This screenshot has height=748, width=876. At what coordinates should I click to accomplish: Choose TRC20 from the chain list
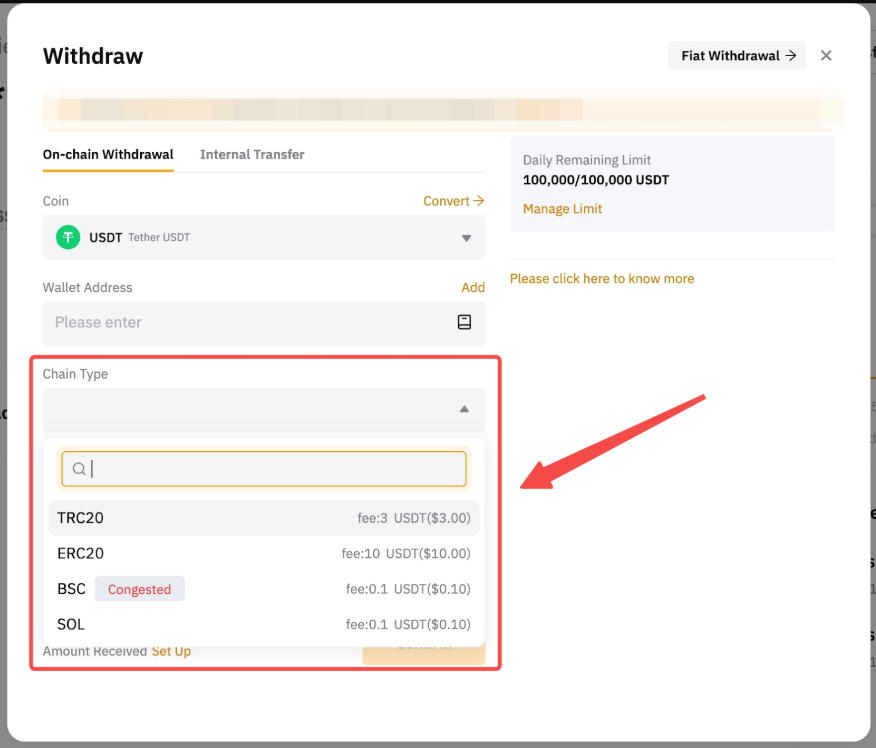80,518
